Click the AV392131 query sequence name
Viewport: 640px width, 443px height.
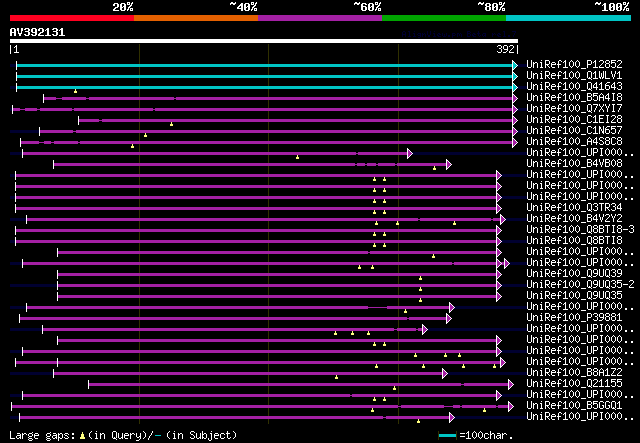coord(37,32)
